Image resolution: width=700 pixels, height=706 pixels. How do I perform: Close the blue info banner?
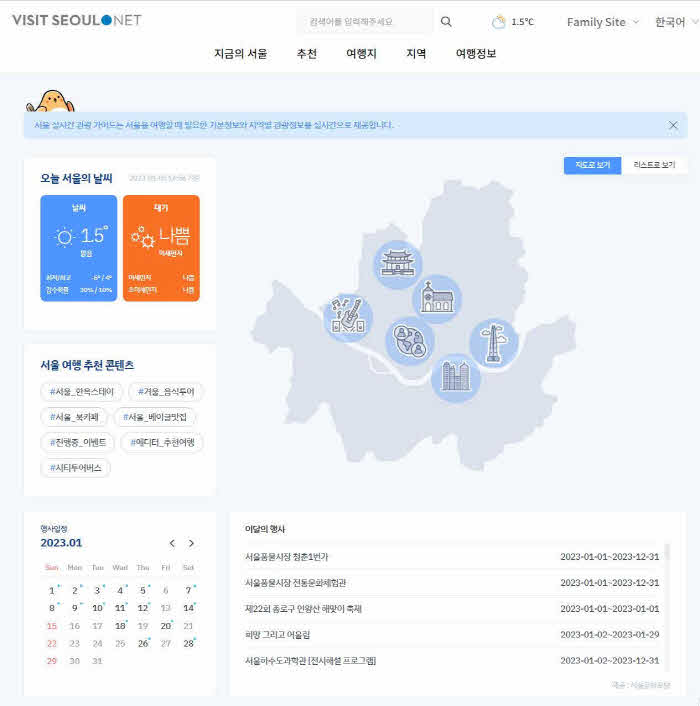pyautogui.click(x=673, y=125)
